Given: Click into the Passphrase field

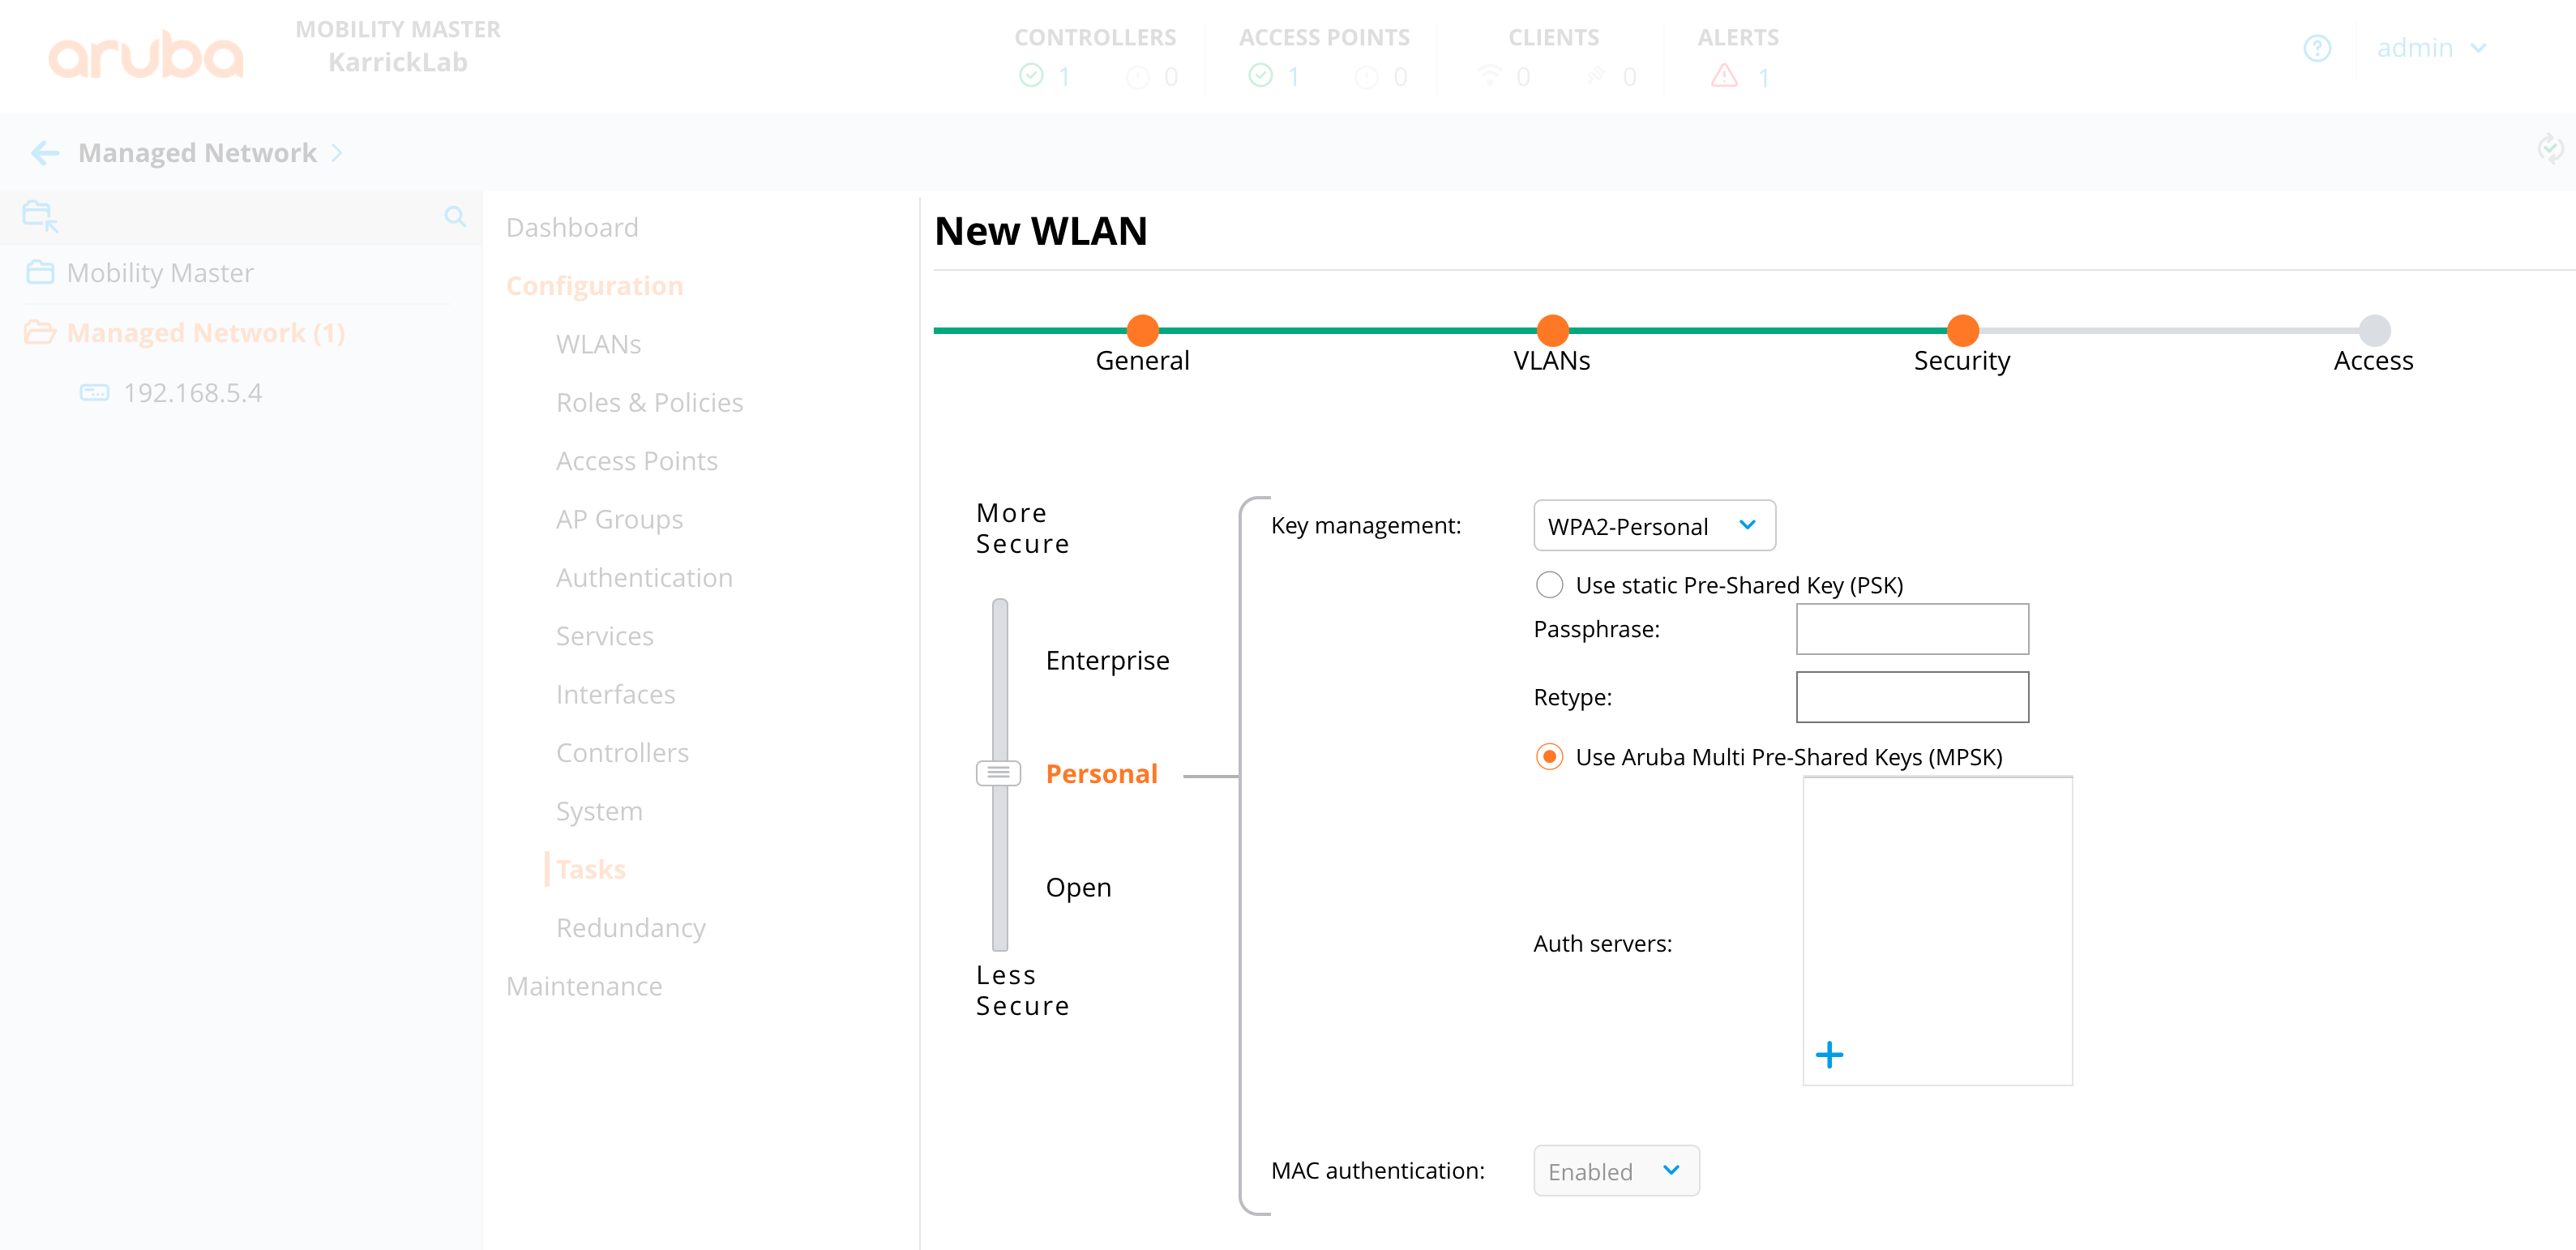Looking at the screenshot, I should (x=1912, y=629).
